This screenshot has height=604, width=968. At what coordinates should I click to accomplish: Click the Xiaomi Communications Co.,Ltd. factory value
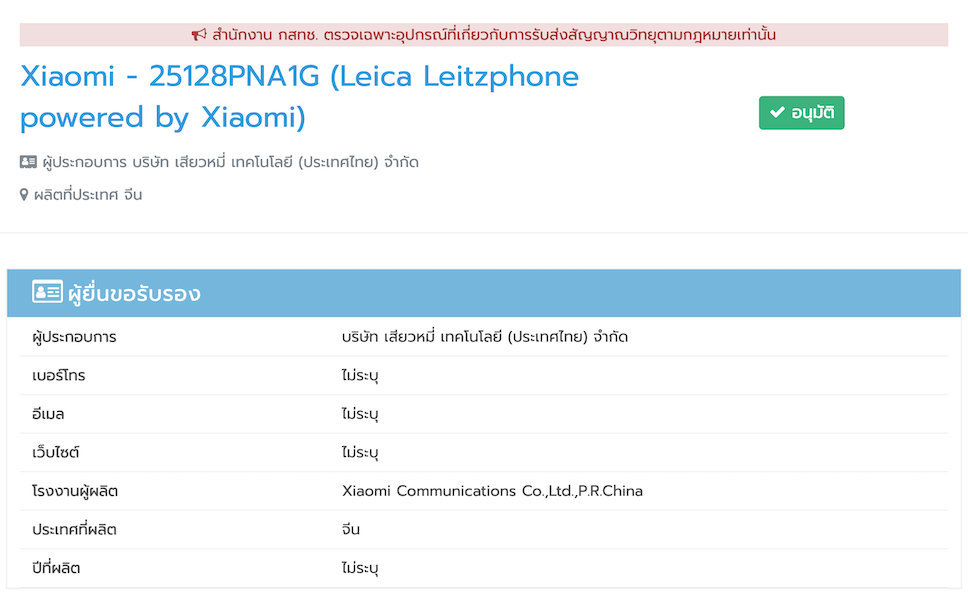[x=492, y=491]
